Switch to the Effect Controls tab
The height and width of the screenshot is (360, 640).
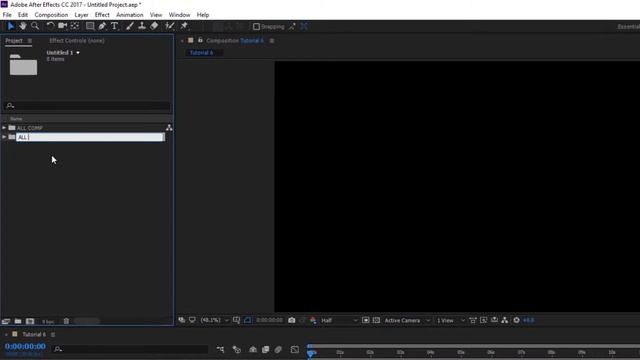tap(77, 40)
